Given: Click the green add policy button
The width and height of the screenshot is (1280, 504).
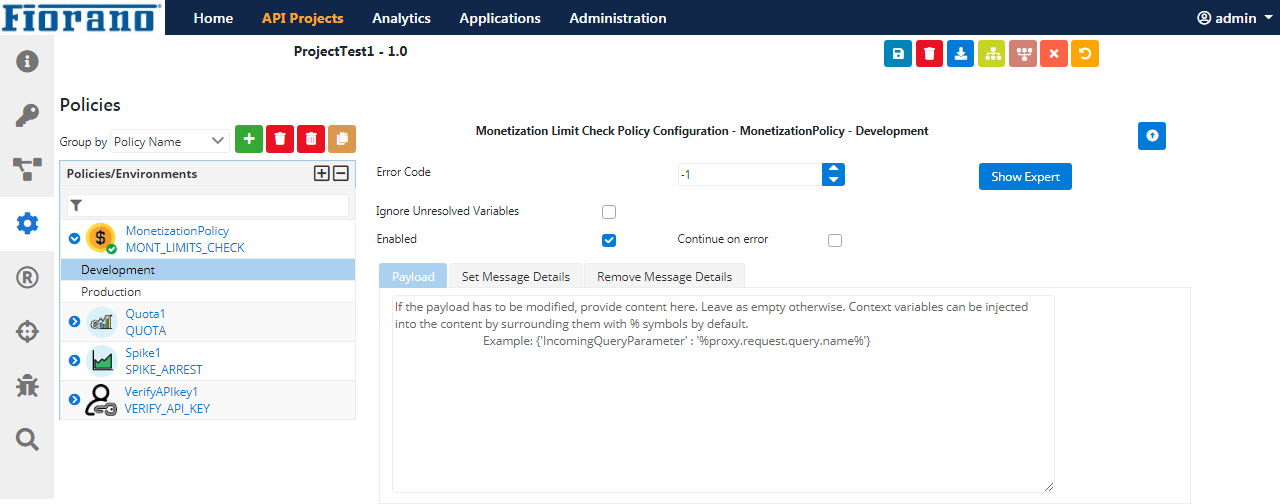Looking at the screenshot, I should tap(249, 140).
